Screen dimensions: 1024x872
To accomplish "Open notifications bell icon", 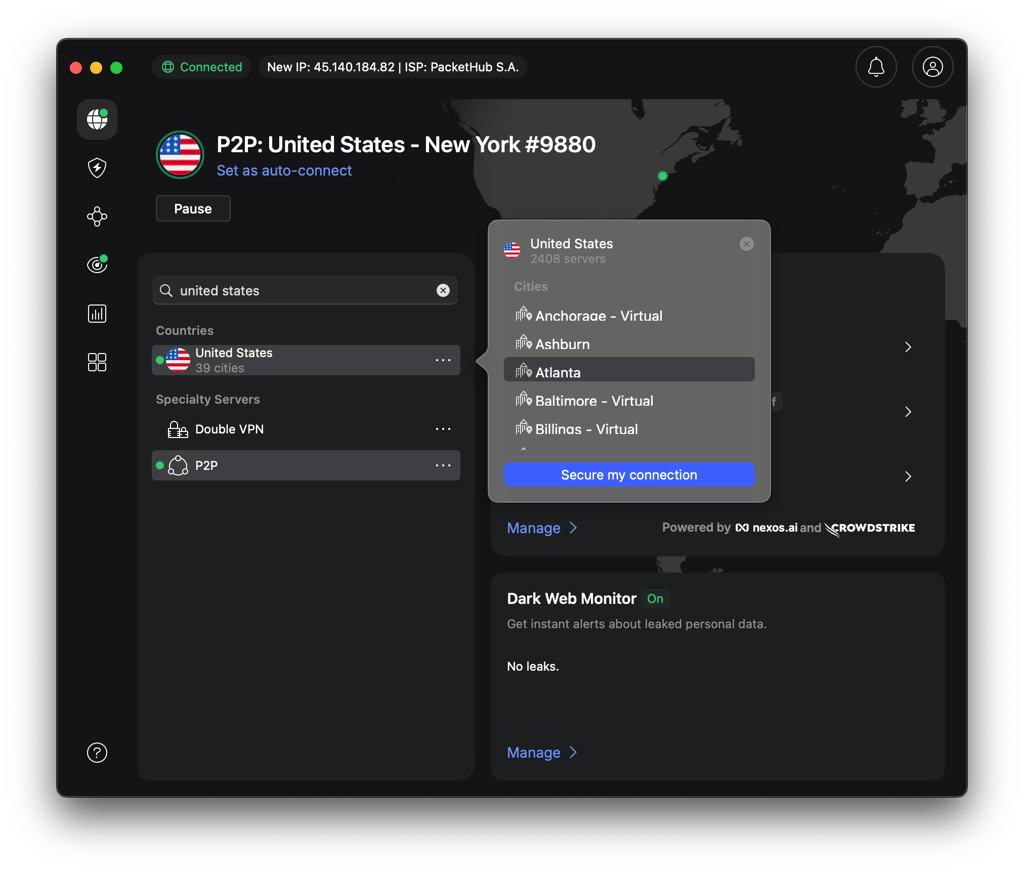I will (876, 67).
